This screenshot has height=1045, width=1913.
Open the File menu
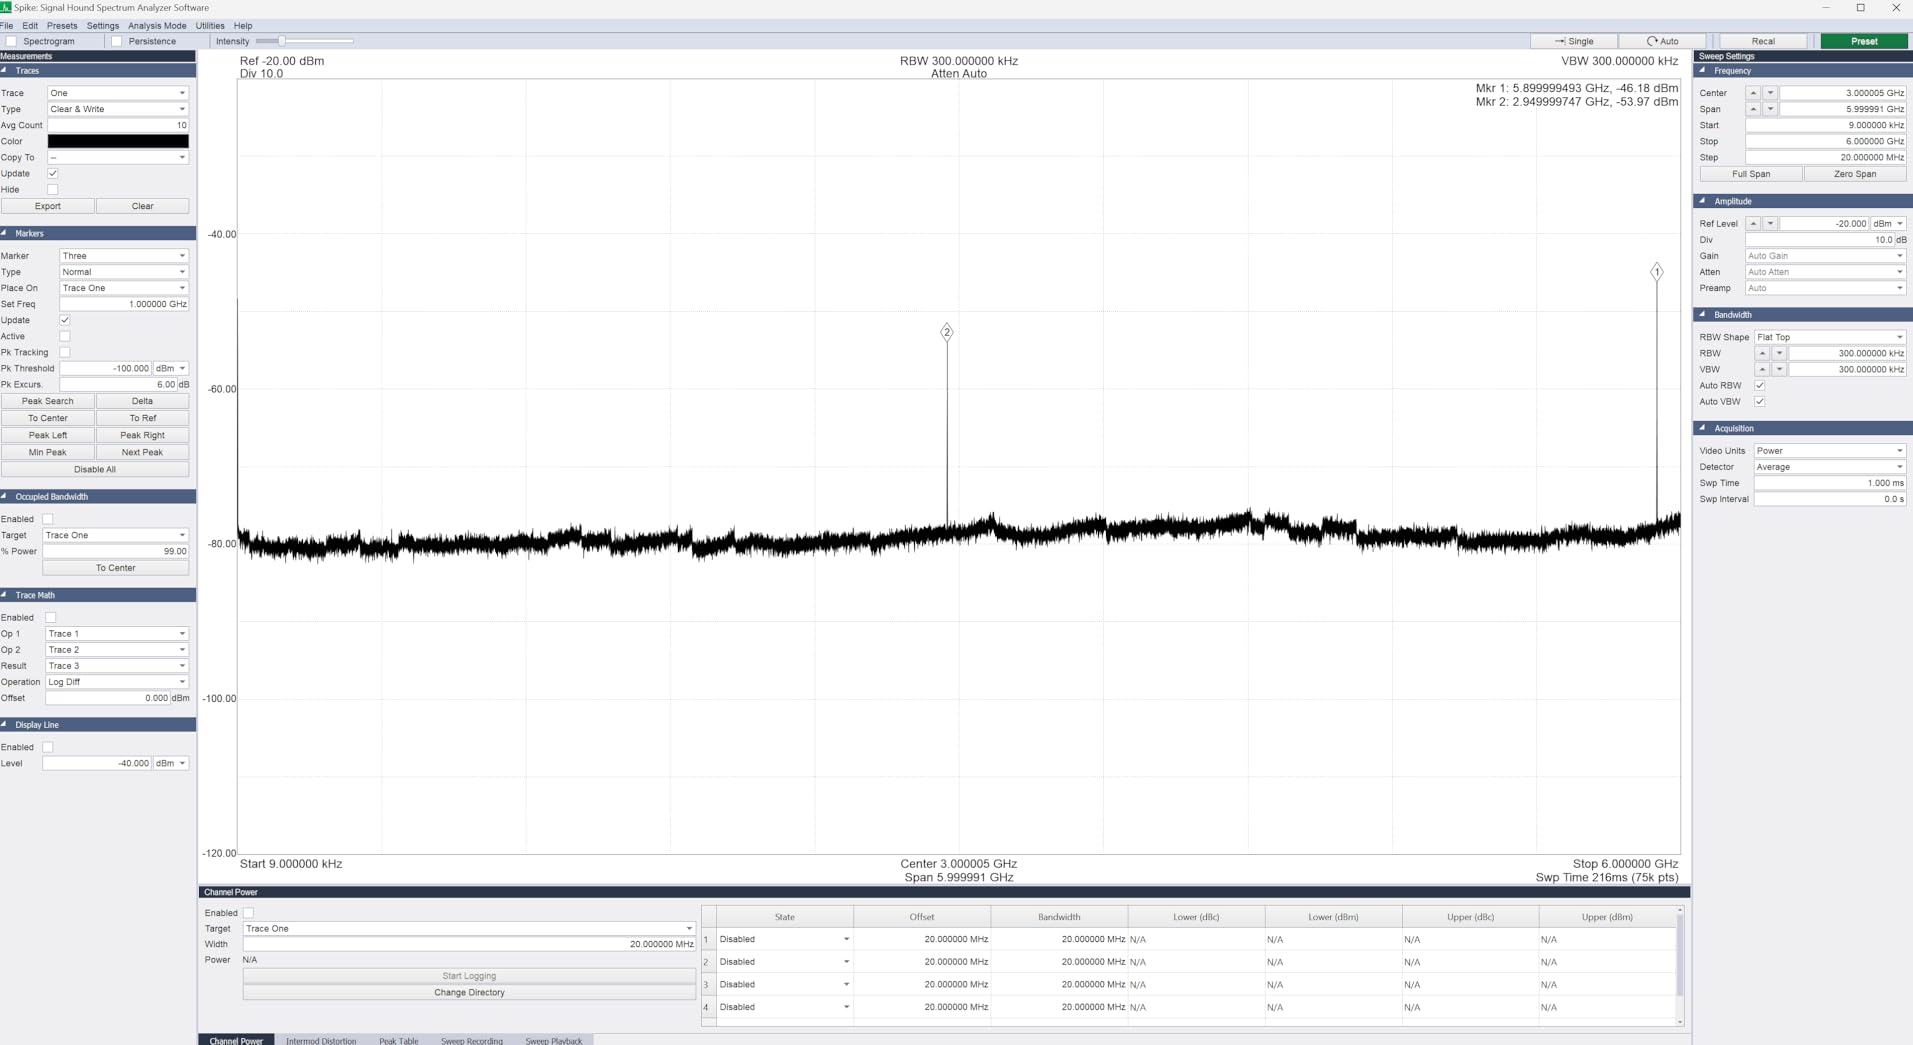[7, 26]
